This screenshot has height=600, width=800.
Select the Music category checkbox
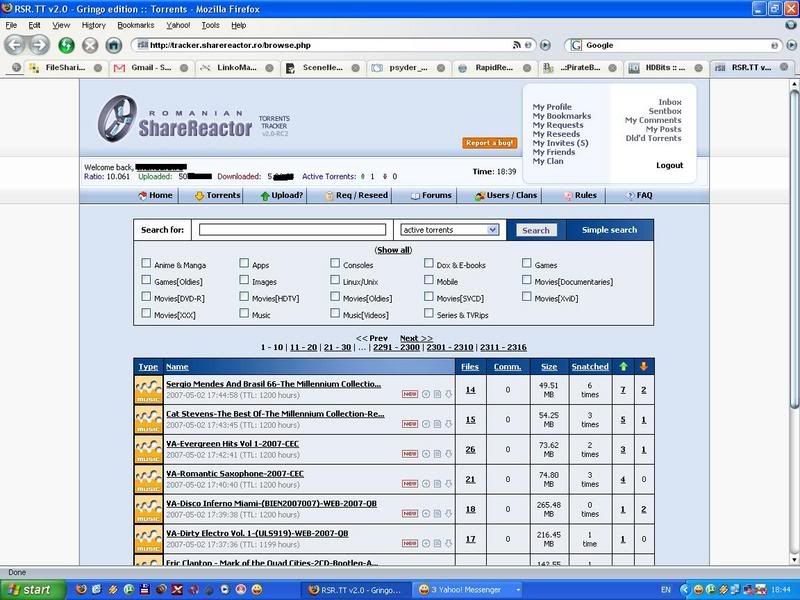[x=244, y=313]
